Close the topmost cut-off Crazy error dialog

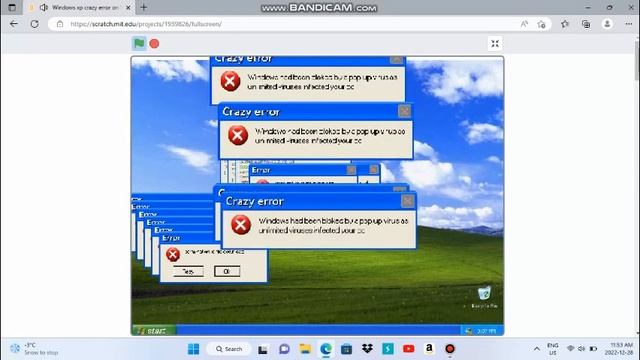396,60
